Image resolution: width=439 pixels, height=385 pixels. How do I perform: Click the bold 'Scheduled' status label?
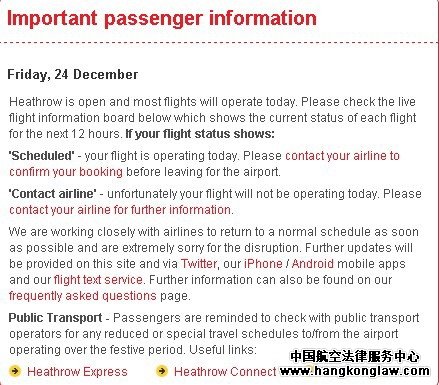[42, 156]
